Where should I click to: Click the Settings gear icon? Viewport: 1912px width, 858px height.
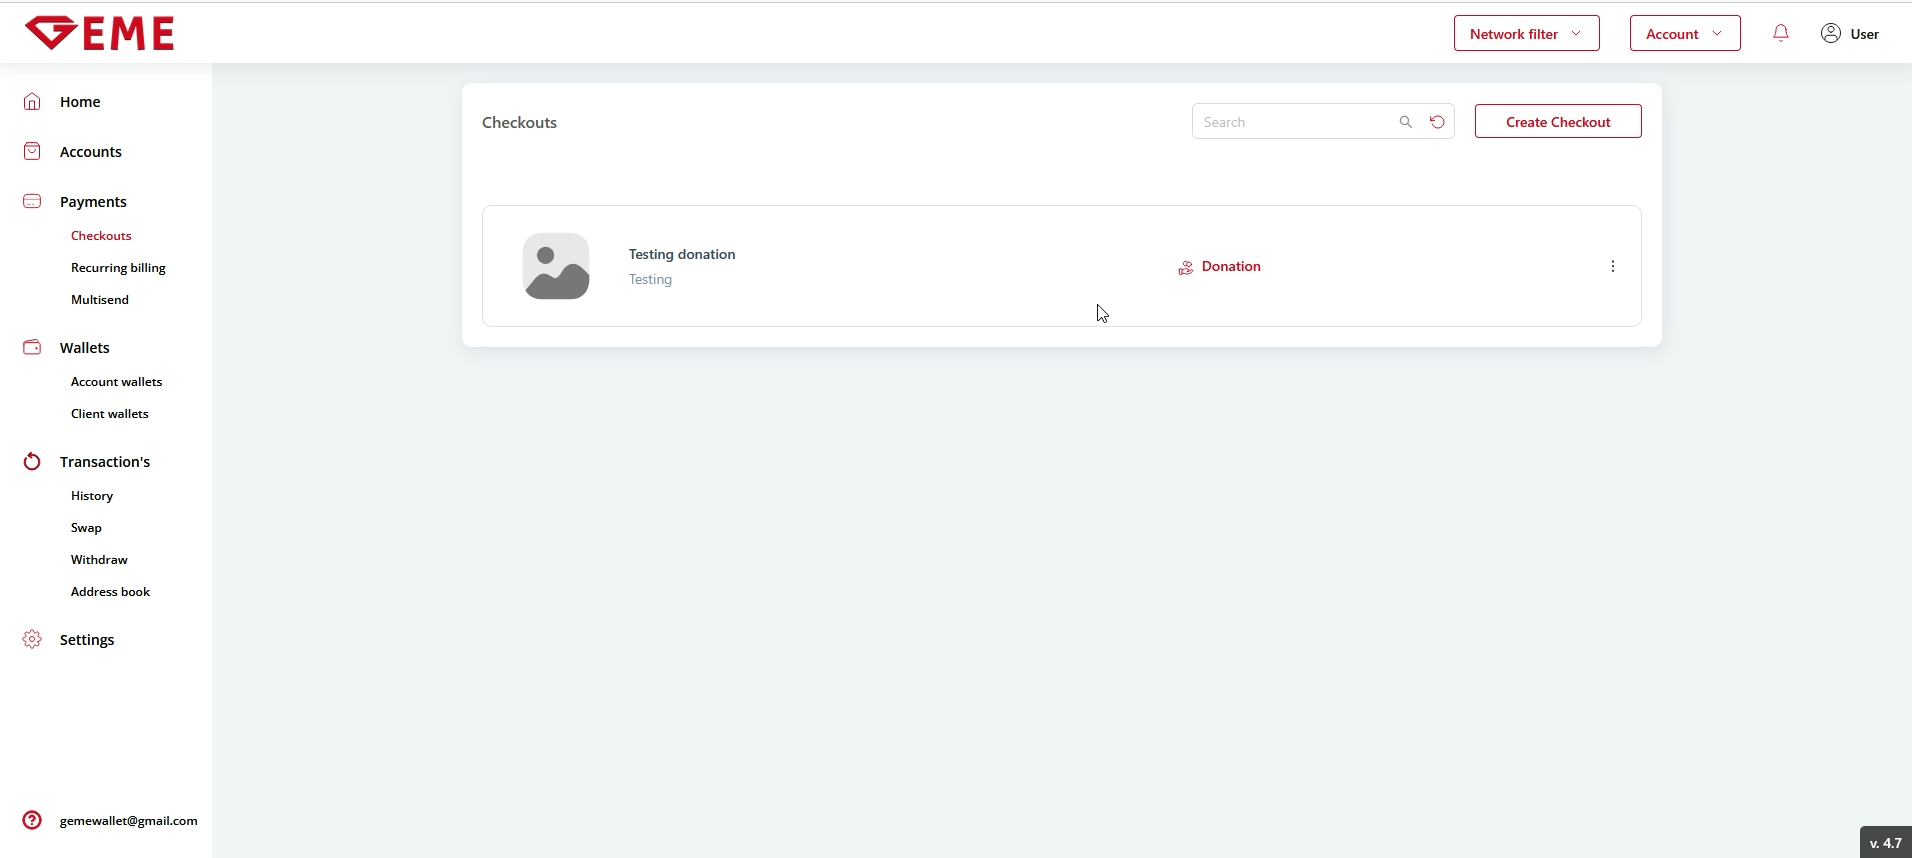coord(32,639)
